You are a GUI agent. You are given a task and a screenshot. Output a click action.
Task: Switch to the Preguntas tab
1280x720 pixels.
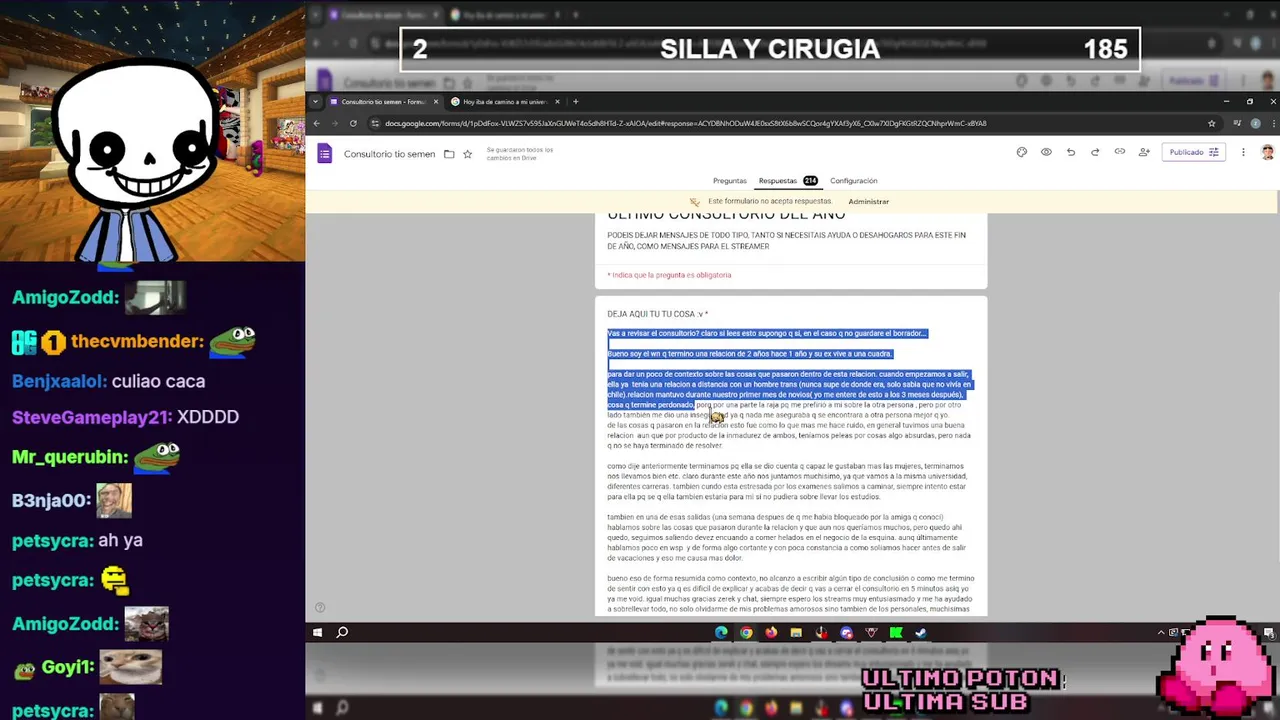(730, 181)
